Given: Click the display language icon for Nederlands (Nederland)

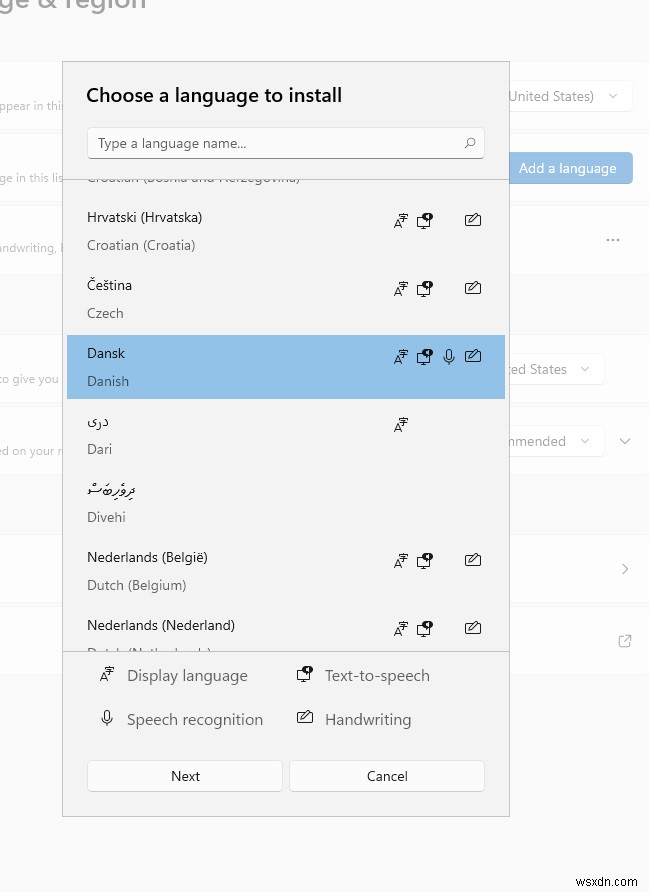Looking at the screenshot, I should (401, 628).
